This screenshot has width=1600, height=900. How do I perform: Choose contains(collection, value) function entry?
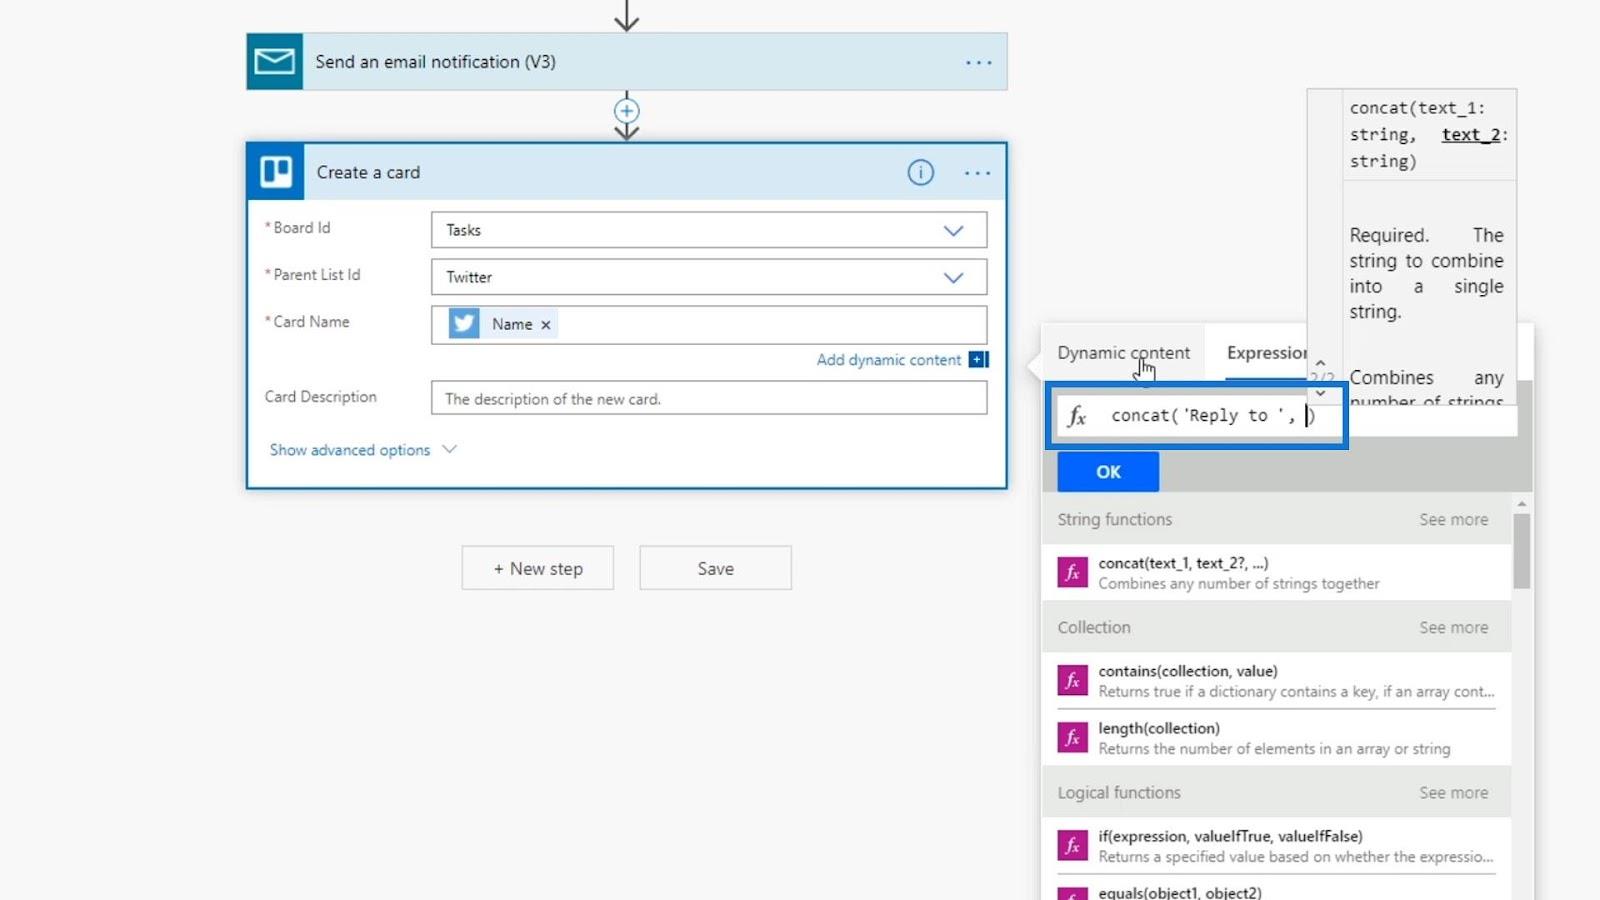[x=1276, y=680]
